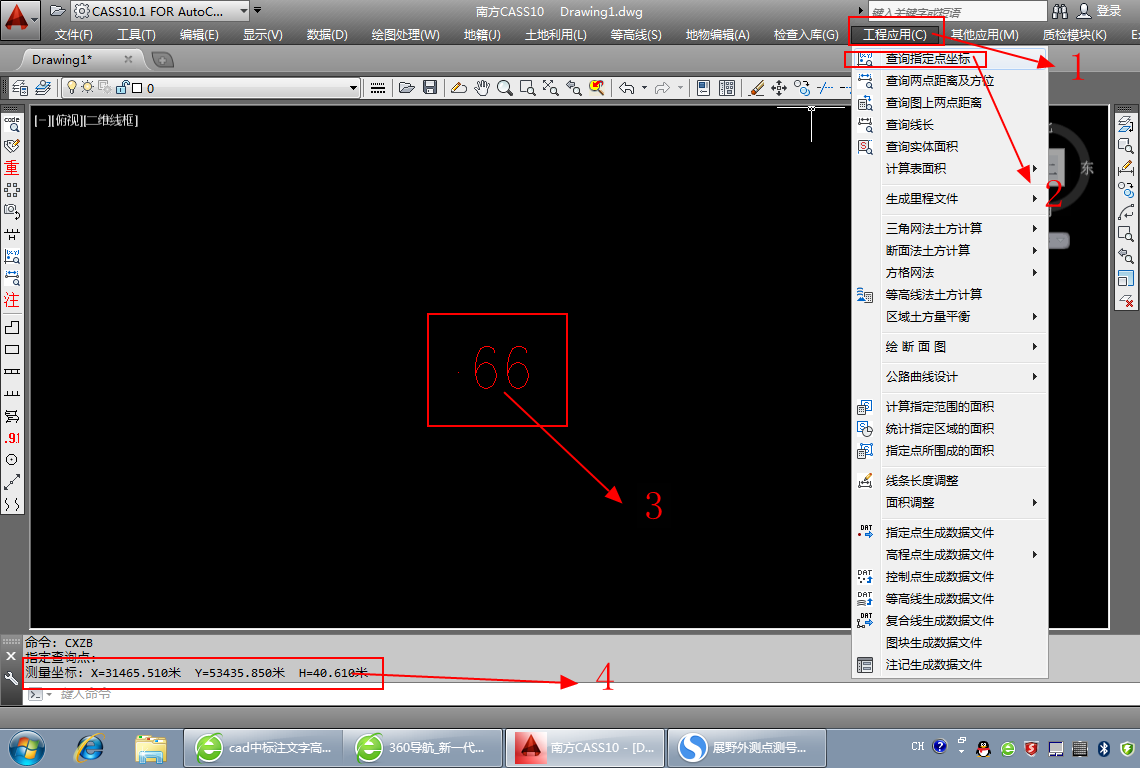Select the code query icon on left toolbar
The image size is (1140, 768).
(12, 124)
